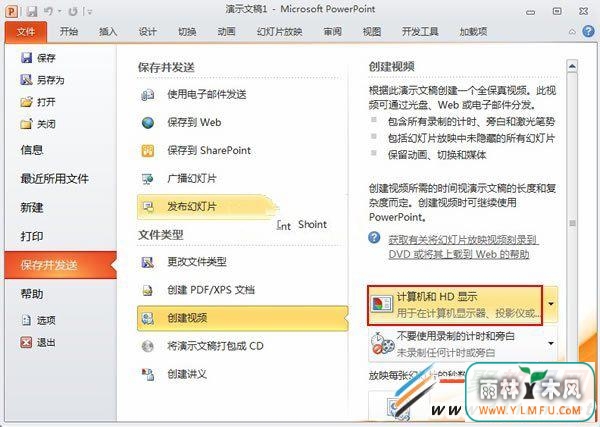Click the 保存到 SharePoint option
The image size is (600, 427).
(242, 150)
